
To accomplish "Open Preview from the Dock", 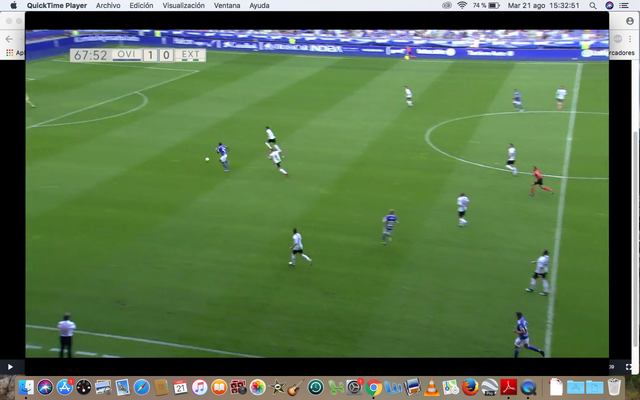I will pos(103,387).
